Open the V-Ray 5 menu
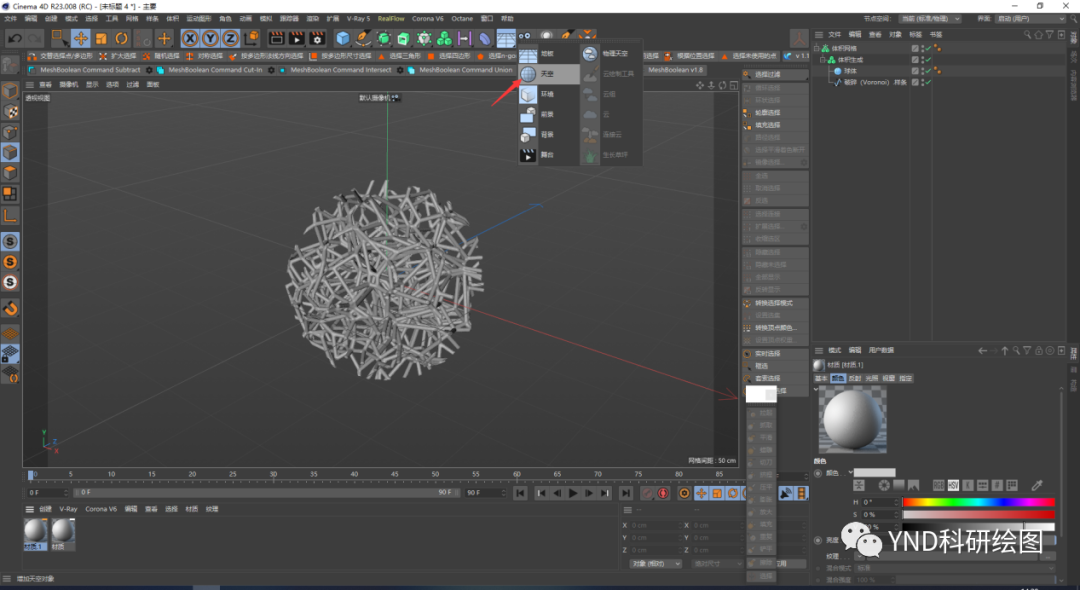1080x590 pixels. 358,19
